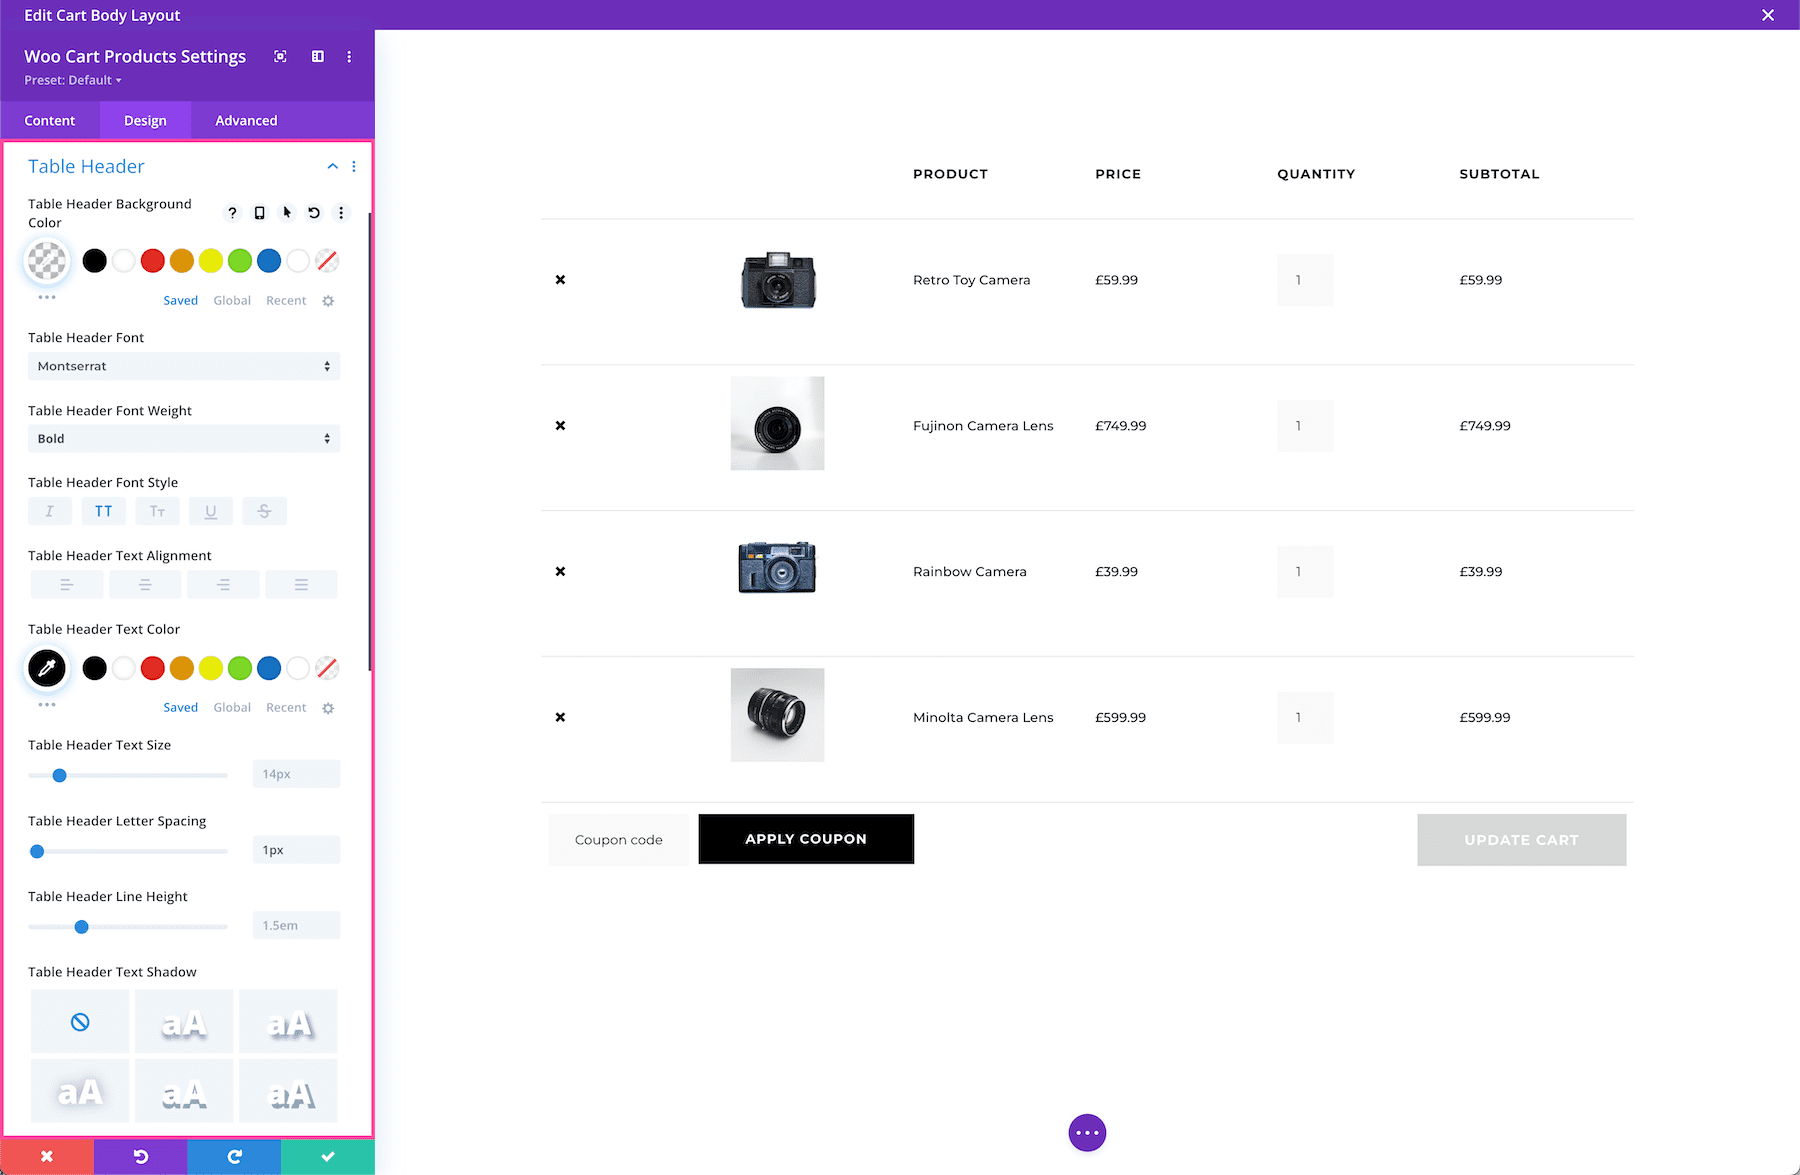Image resolution: width=1800 pixels, height=1175 pixels.
Task: Switch to the Content tab
Action: pyautogui.click(x=50, y=120)
